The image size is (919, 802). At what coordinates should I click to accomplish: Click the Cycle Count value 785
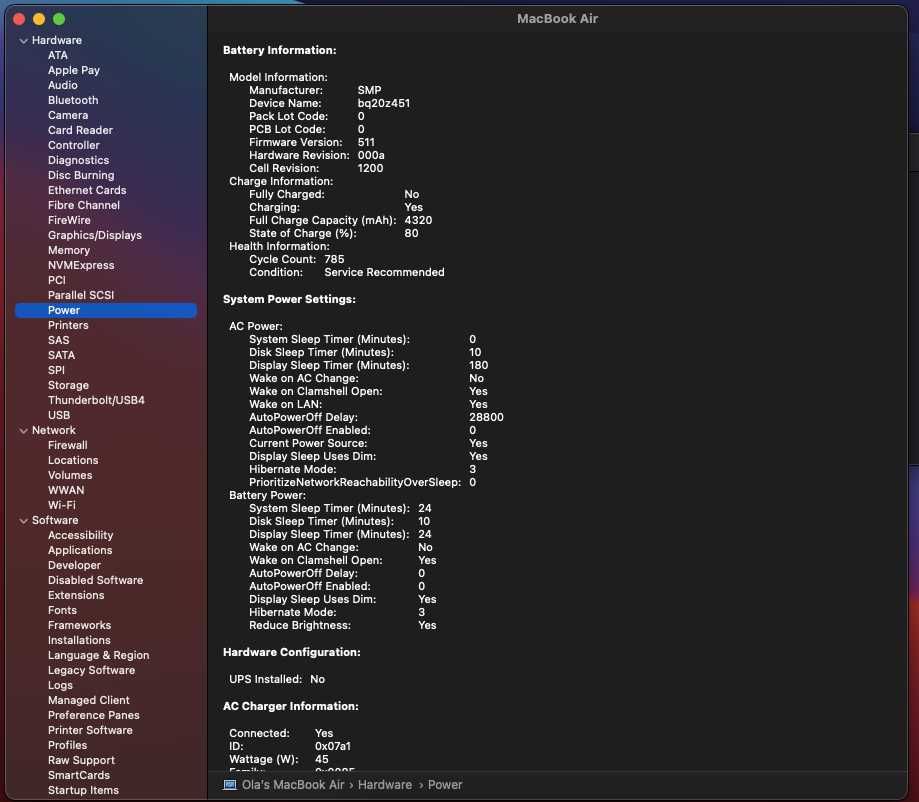(x=334, y=259)
